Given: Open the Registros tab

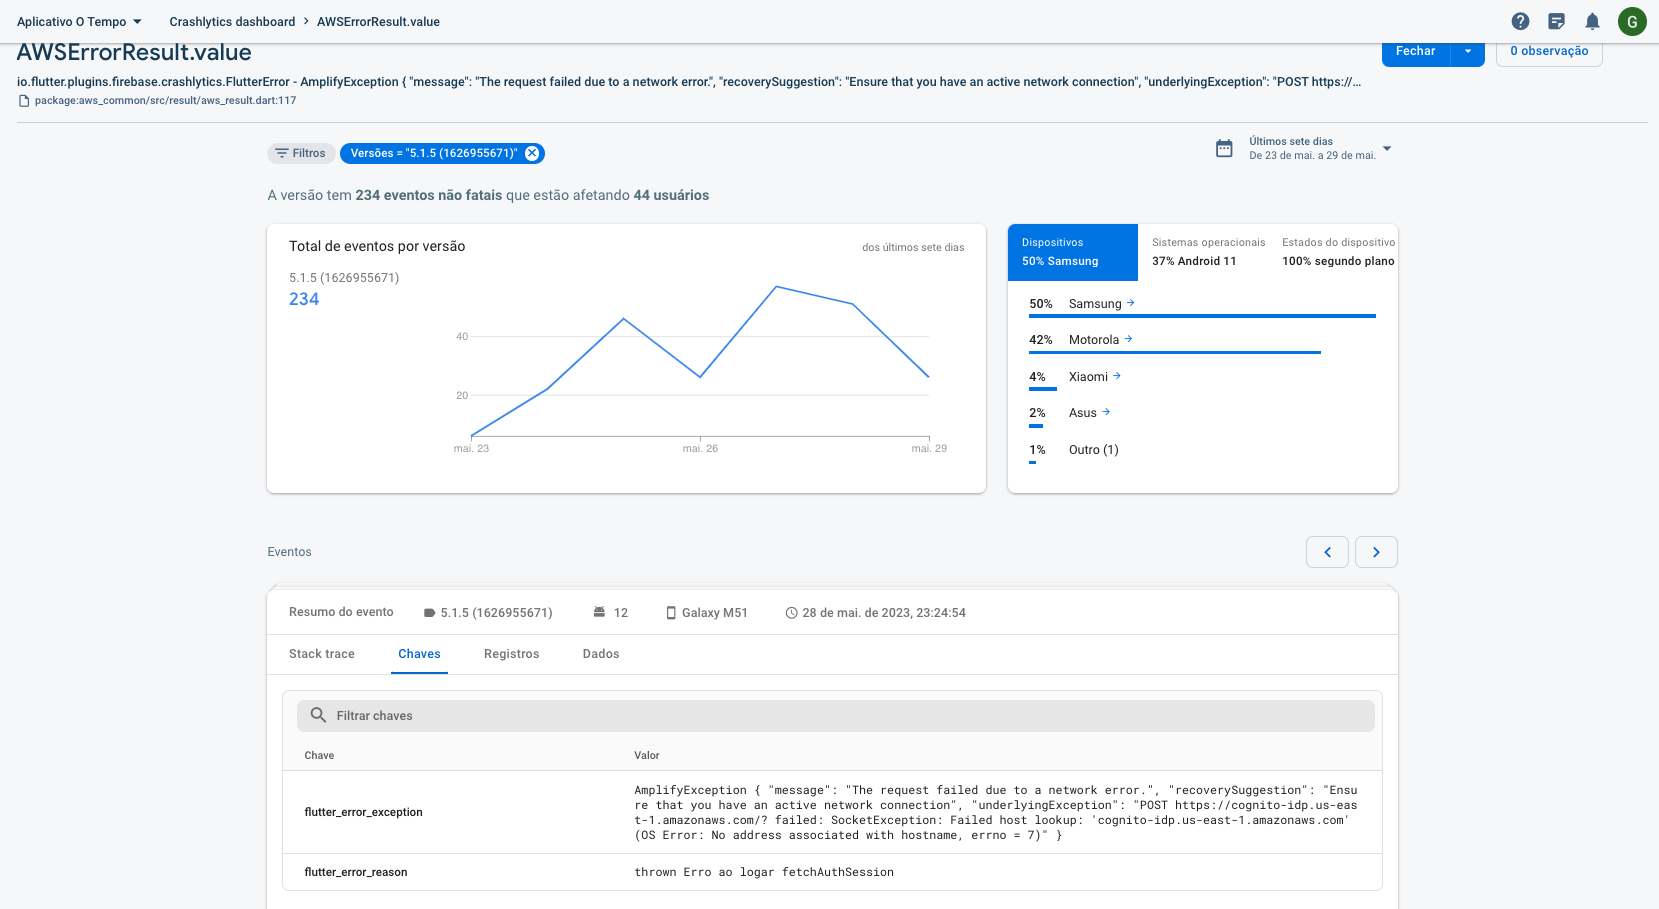Looking at the screenshot, I should coord(511,654).
